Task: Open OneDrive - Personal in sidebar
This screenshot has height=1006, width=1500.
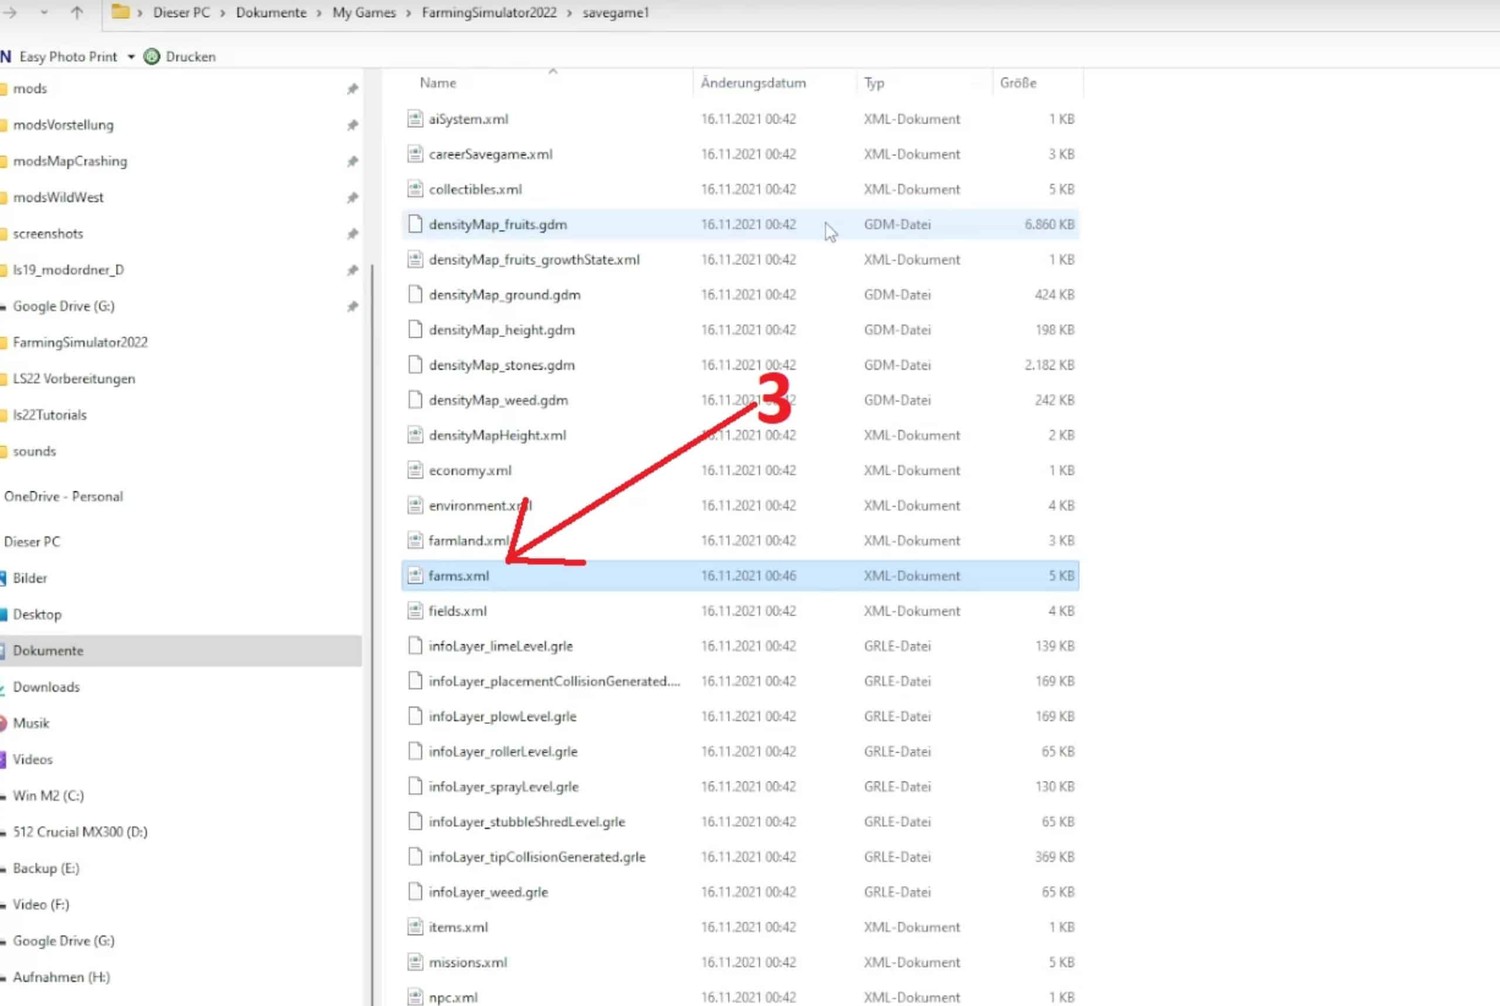Action: [x=63, y=497]
